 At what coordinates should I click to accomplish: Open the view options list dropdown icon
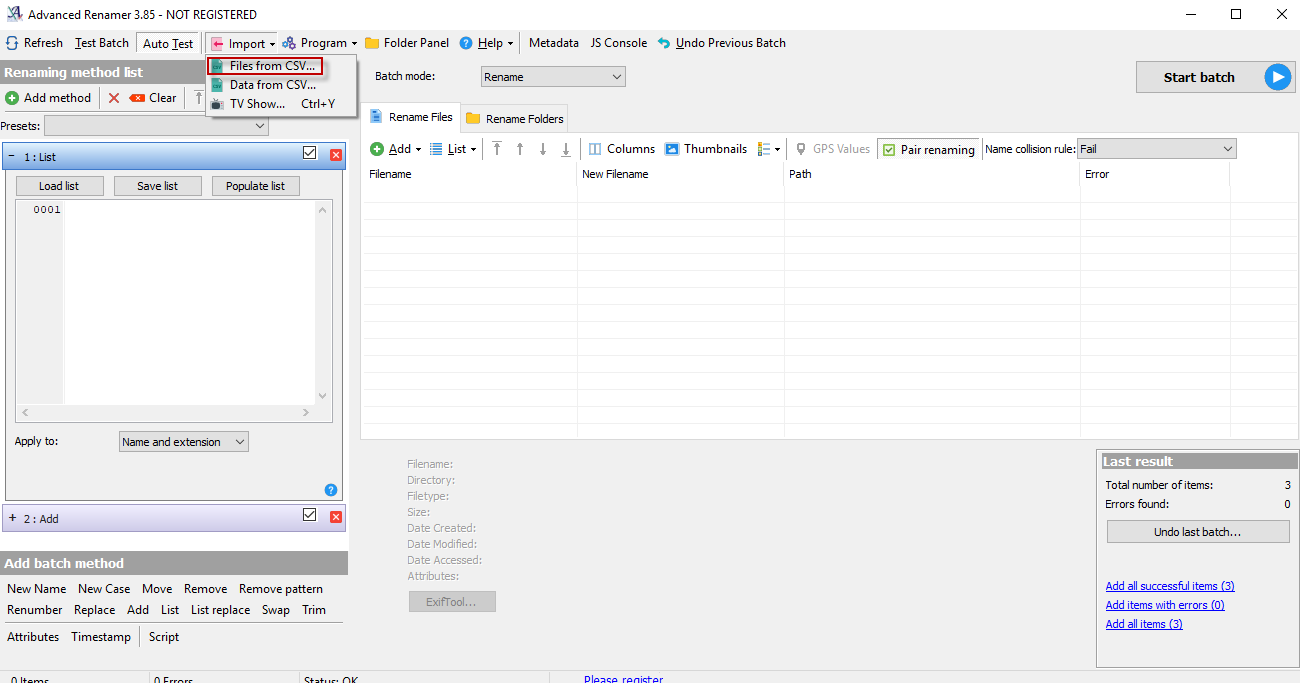(769, 149)
